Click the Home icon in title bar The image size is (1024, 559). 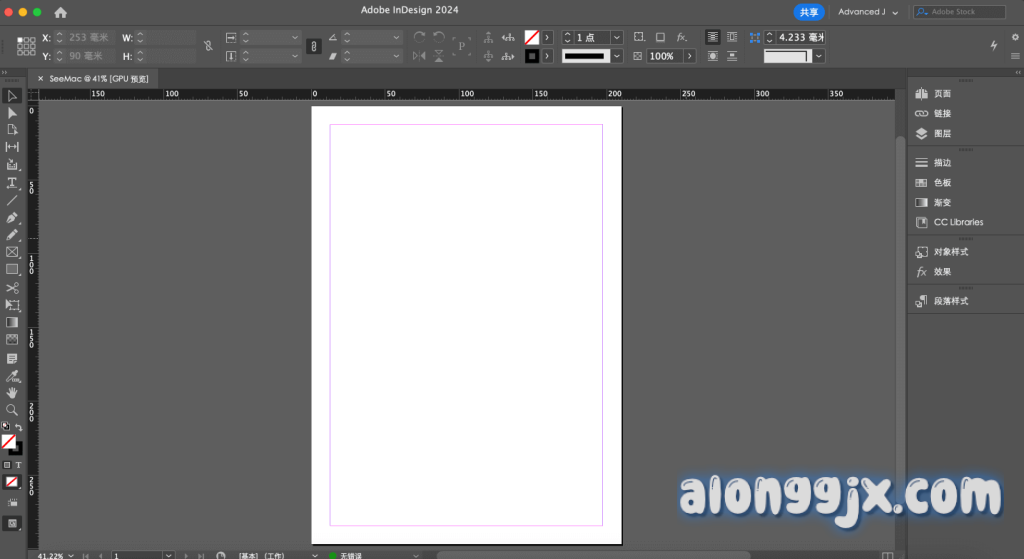60,12
